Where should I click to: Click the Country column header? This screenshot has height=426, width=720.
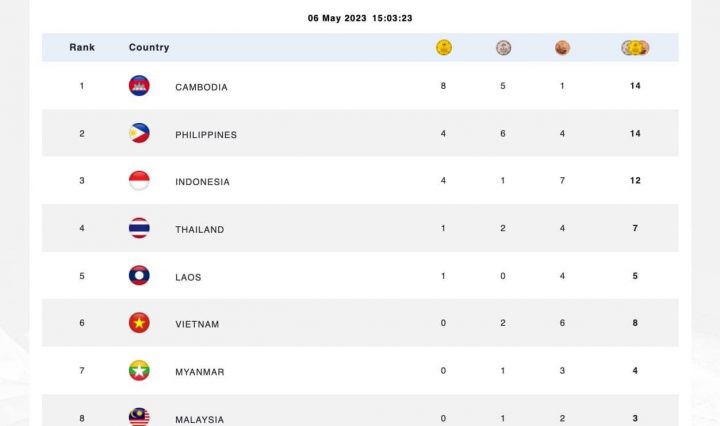click(149, 47)
